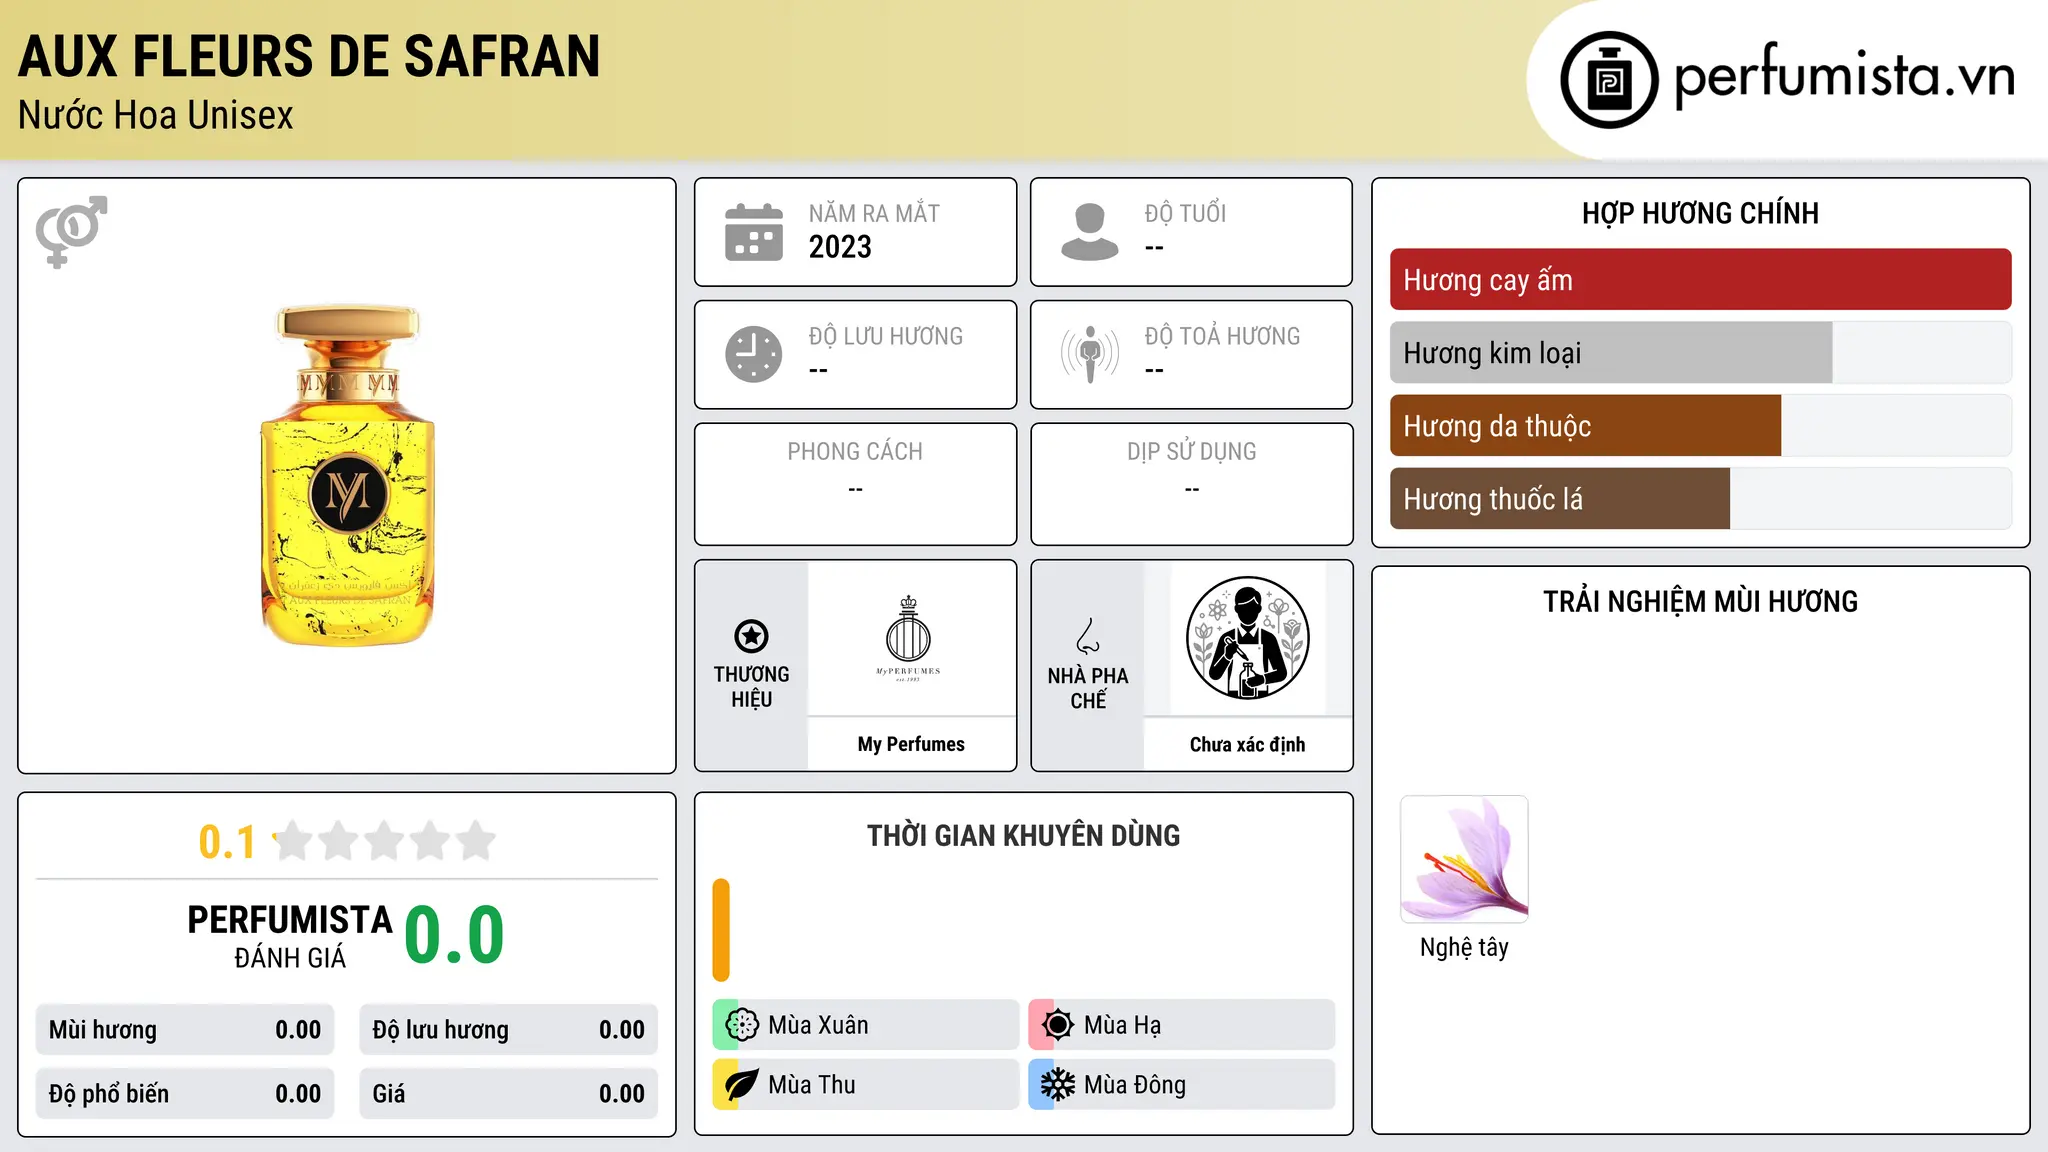Click the sillage icon beside Độ toả hương

tap(1090, 354)
